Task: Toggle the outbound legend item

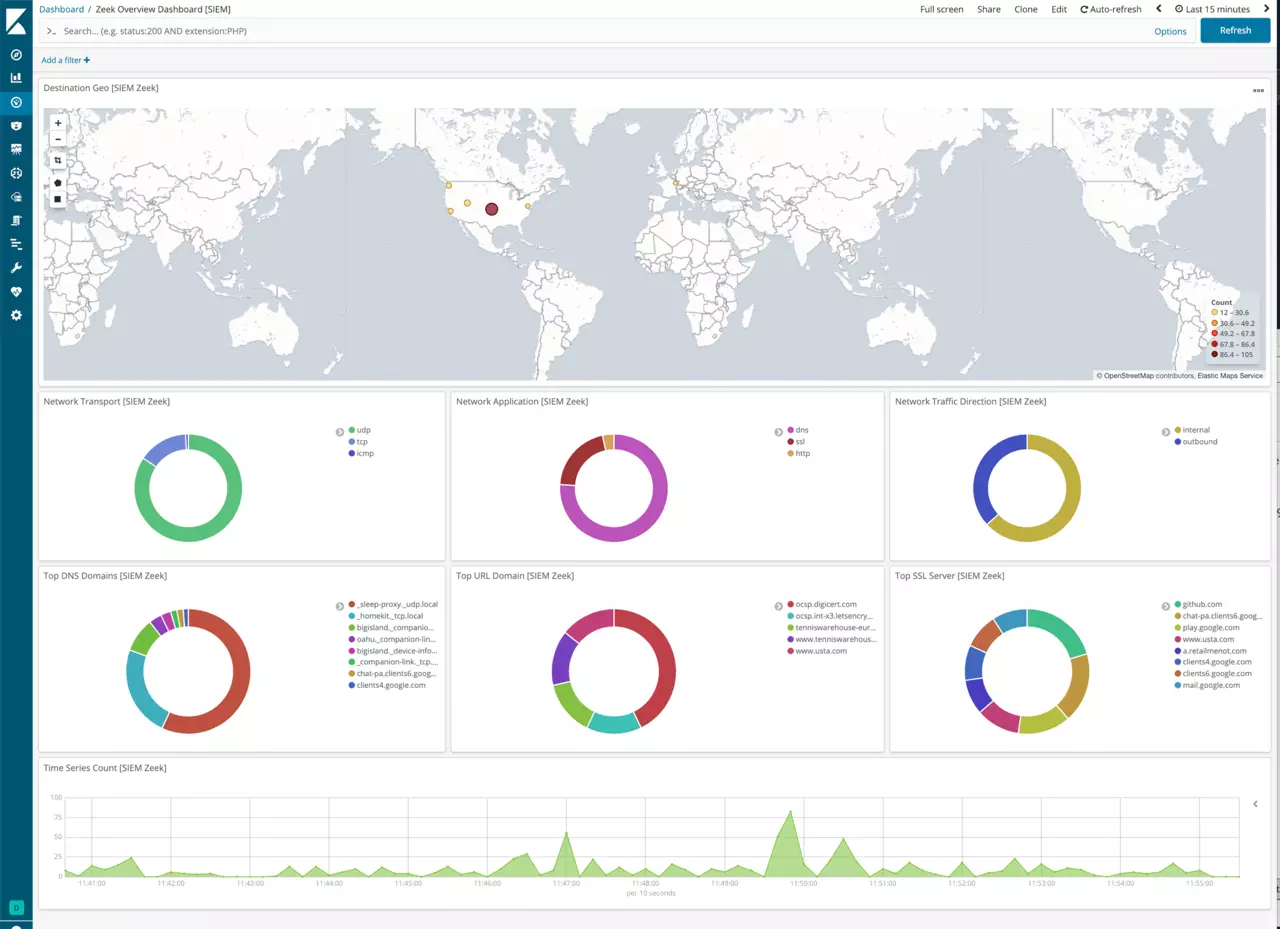Action: (1199, 442)
